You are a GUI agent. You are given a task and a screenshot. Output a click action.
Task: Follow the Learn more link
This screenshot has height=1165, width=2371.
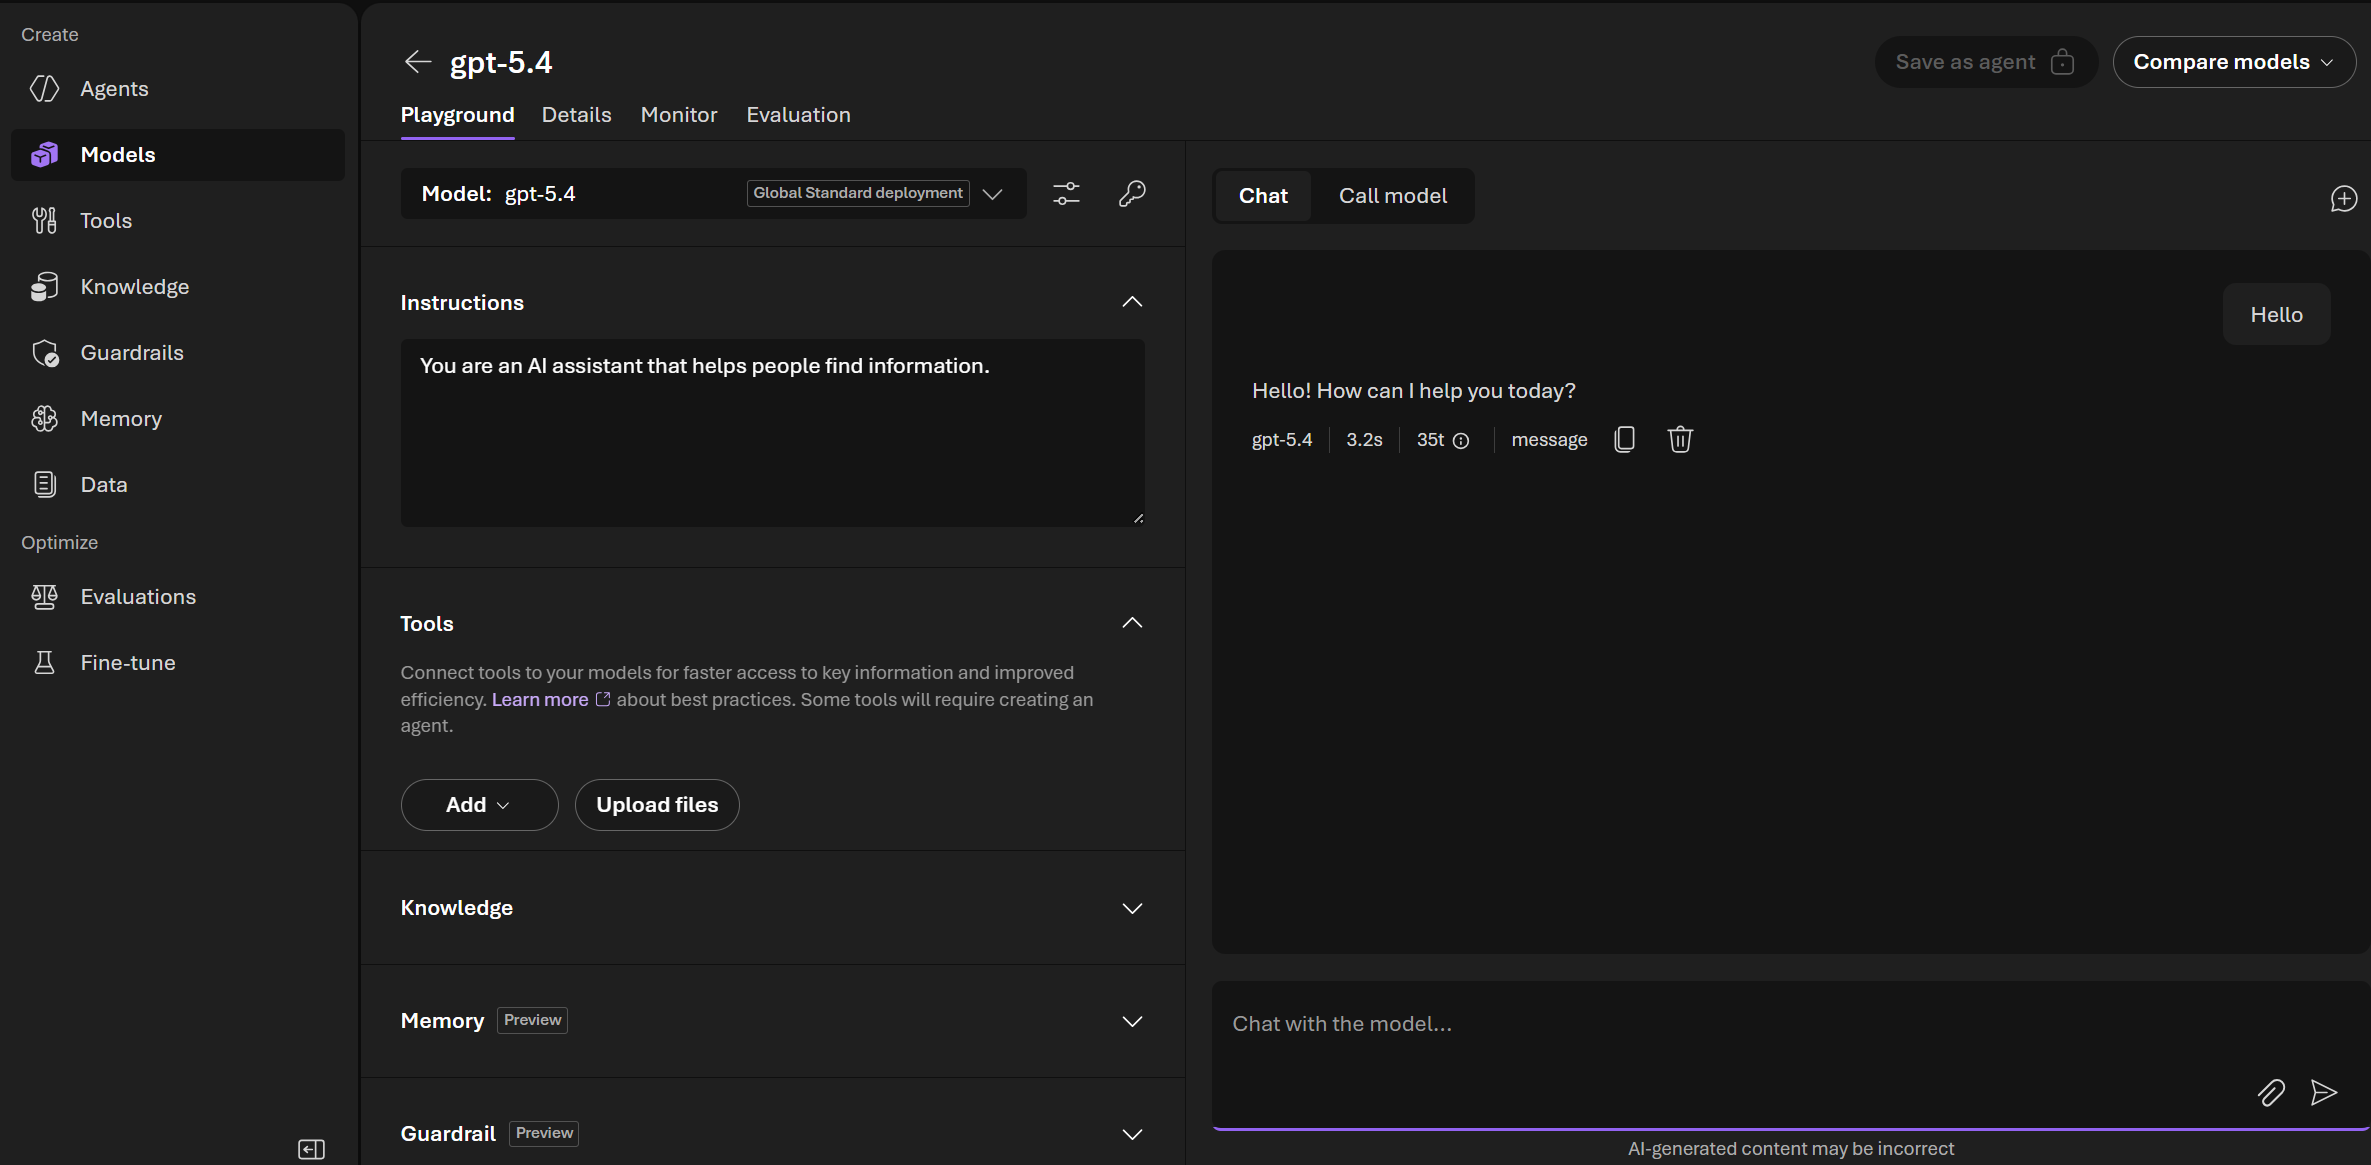[x=540, y=699]
